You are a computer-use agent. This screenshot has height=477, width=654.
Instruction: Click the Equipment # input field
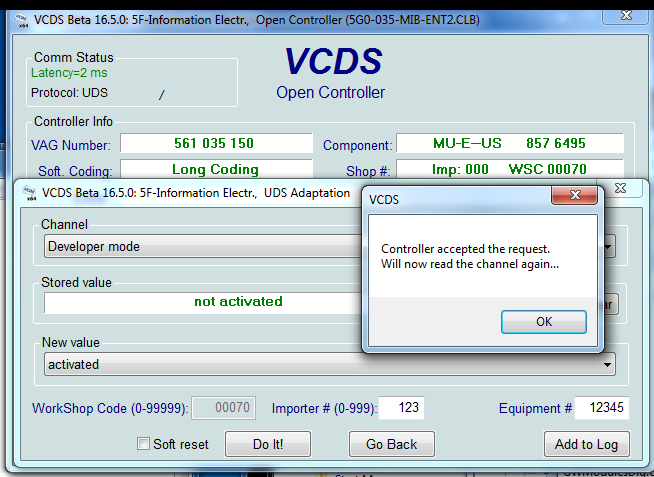tap(601, 407)
